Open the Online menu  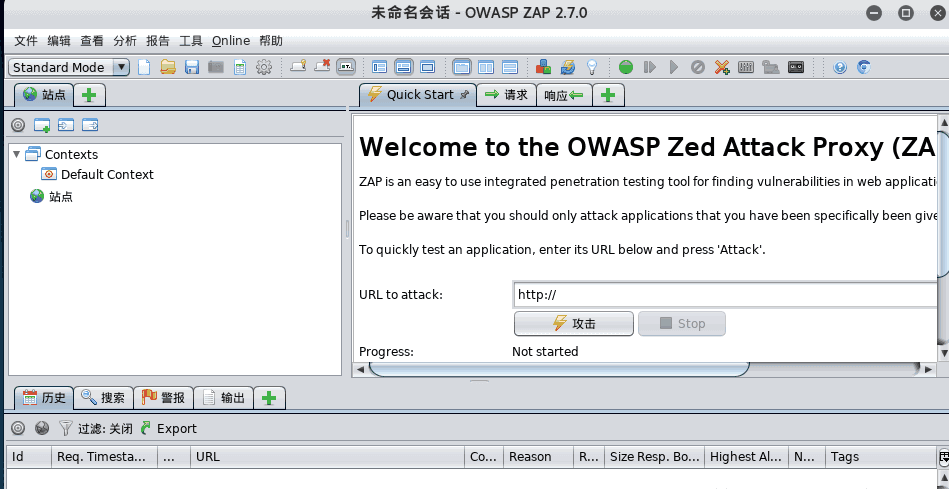[231, 41]
